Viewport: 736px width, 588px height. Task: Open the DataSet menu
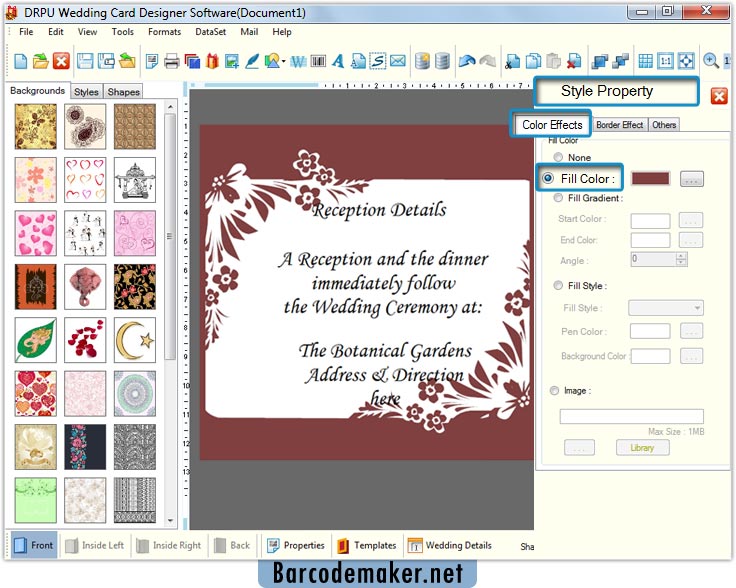point(210,32)
